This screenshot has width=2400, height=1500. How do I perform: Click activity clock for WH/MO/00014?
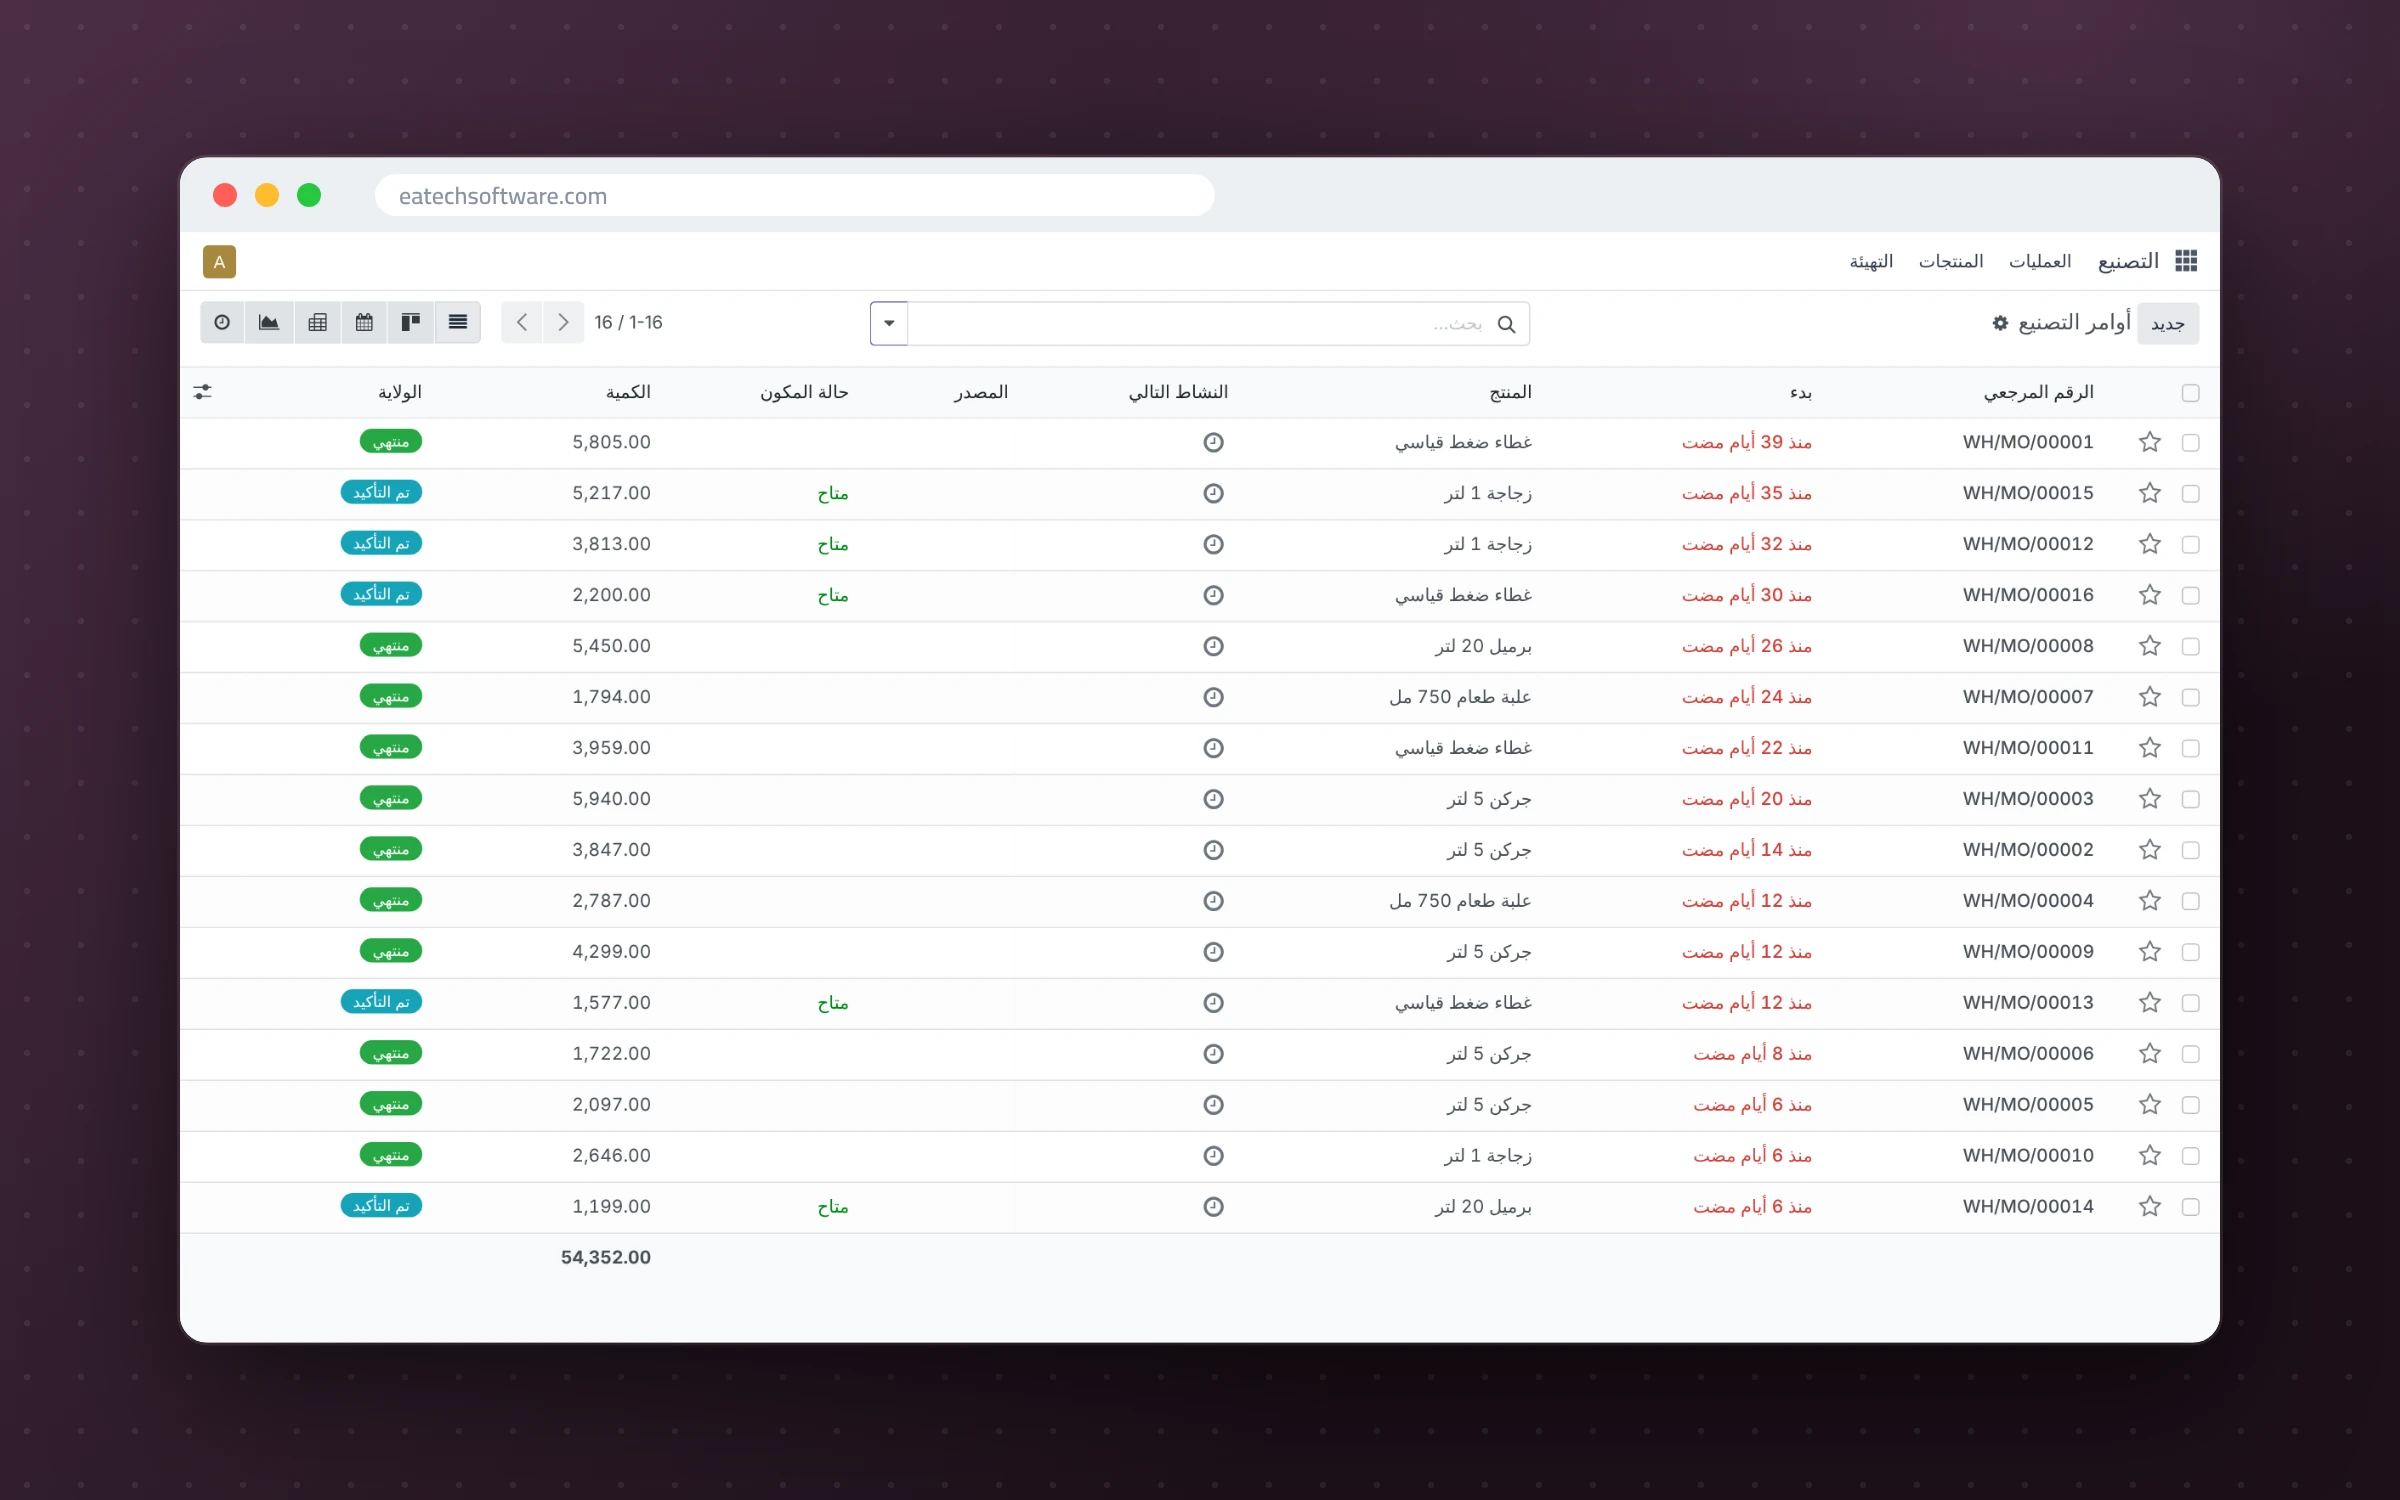pyautogui.click(x=1213, y=1207)
